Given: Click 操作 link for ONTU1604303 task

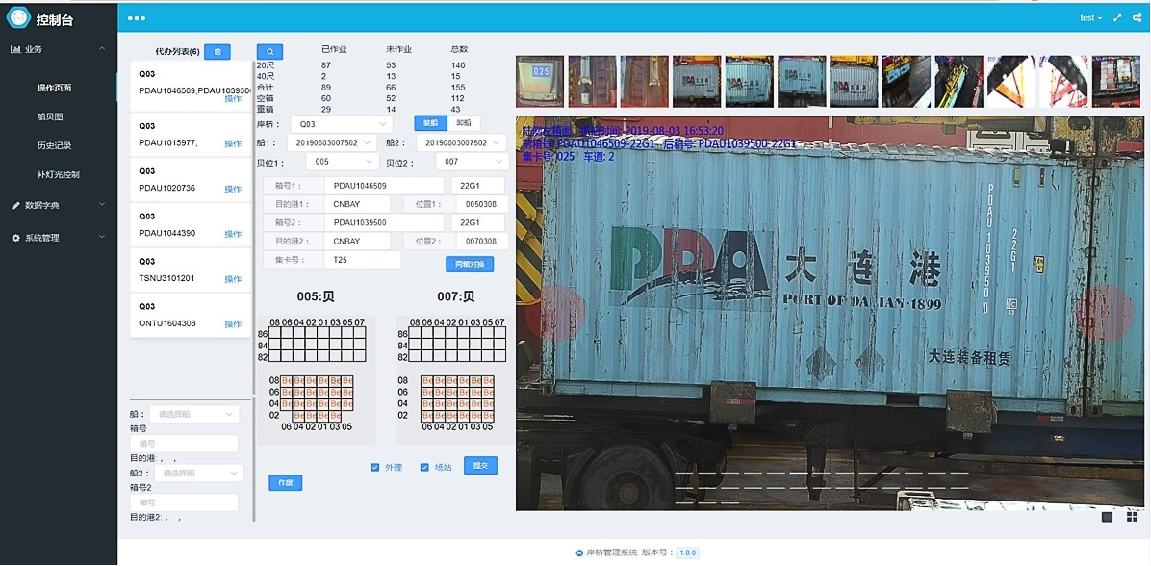Looking at the screenshot, I should [233, 324].
